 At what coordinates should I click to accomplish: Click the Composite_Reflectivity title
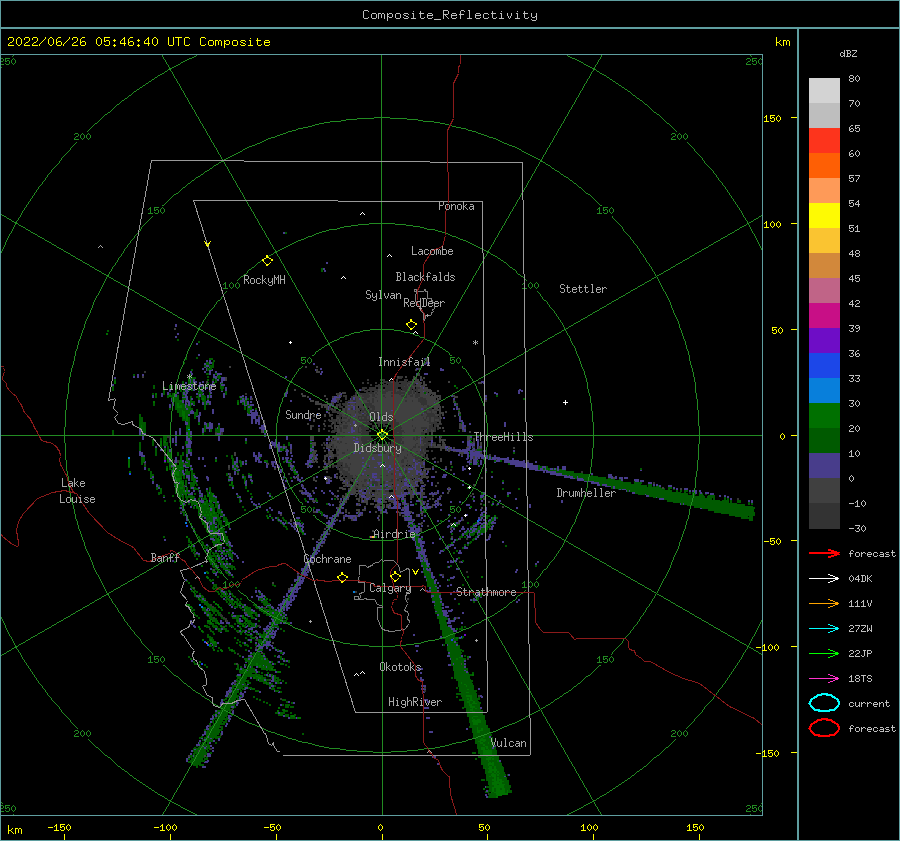[450, 15]
